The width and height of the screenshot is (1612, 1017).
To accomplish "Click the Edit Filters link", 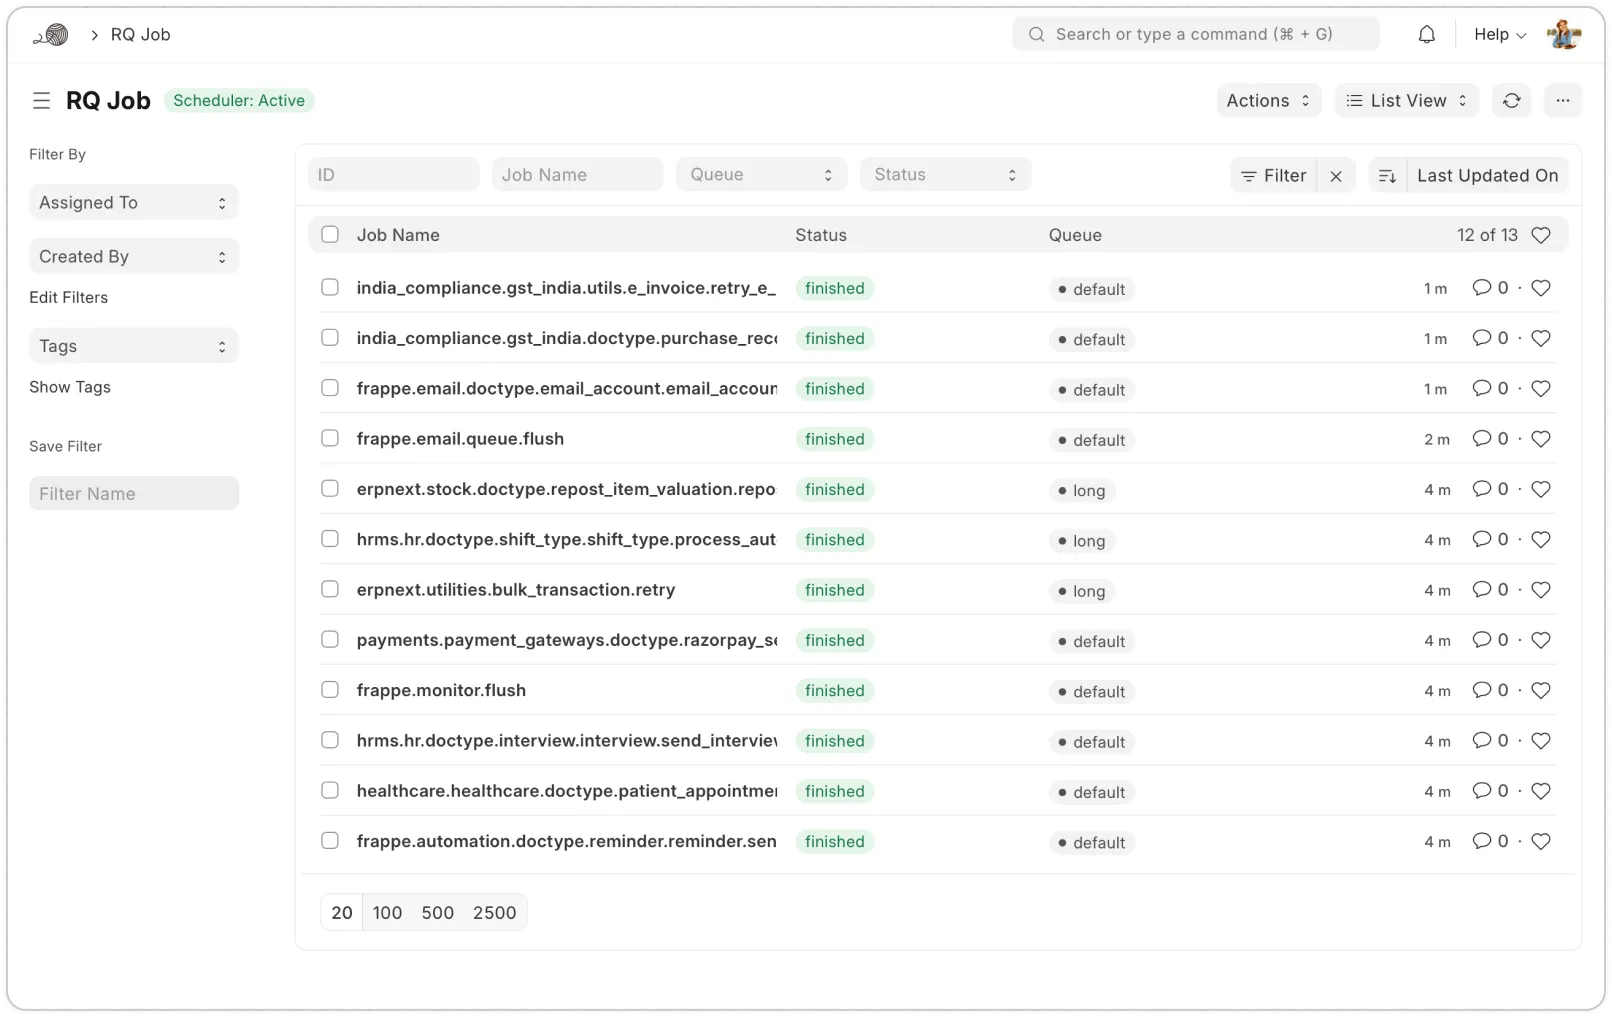I will click(x=69, y=297).
